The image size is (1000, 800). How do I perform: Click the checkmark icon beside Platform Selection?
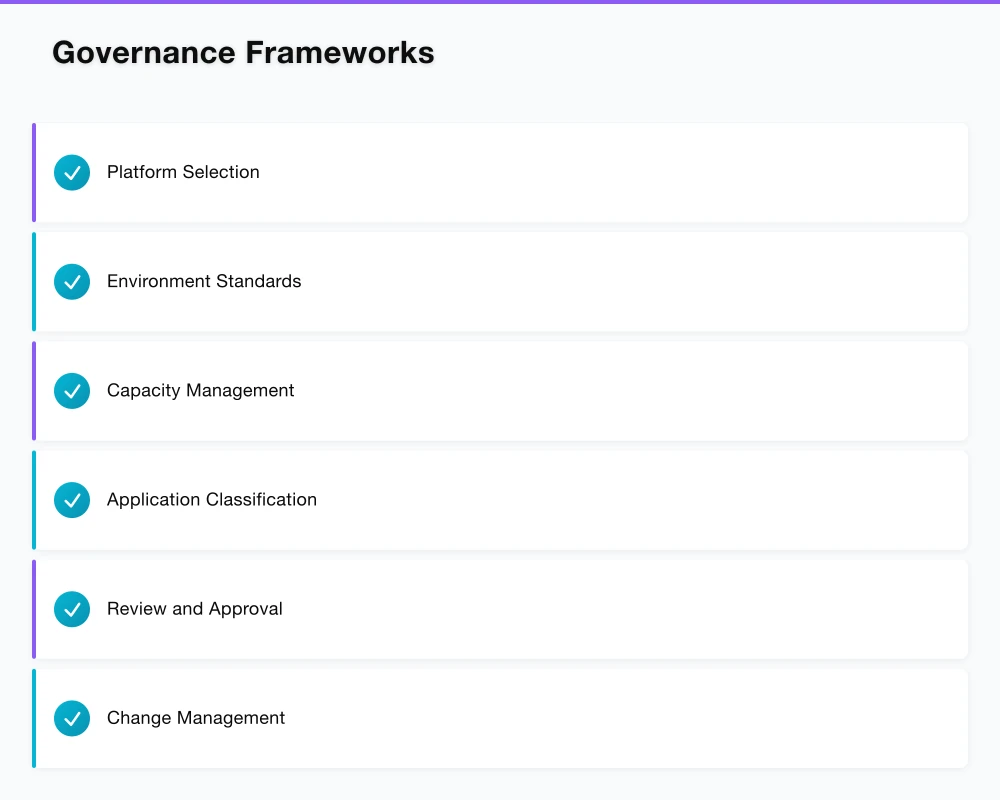point(72,172)
